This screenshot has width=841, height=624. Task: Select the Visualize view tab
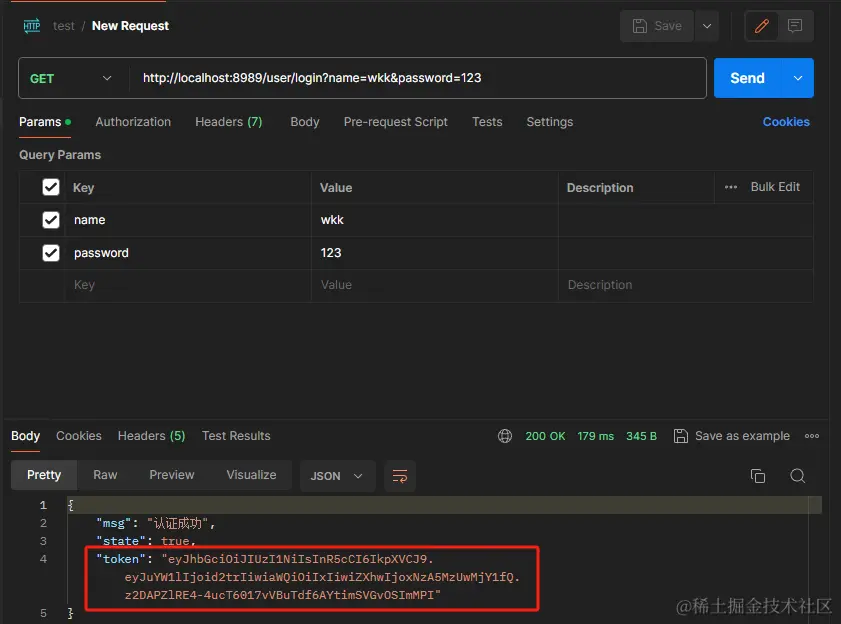coord(251,475)
